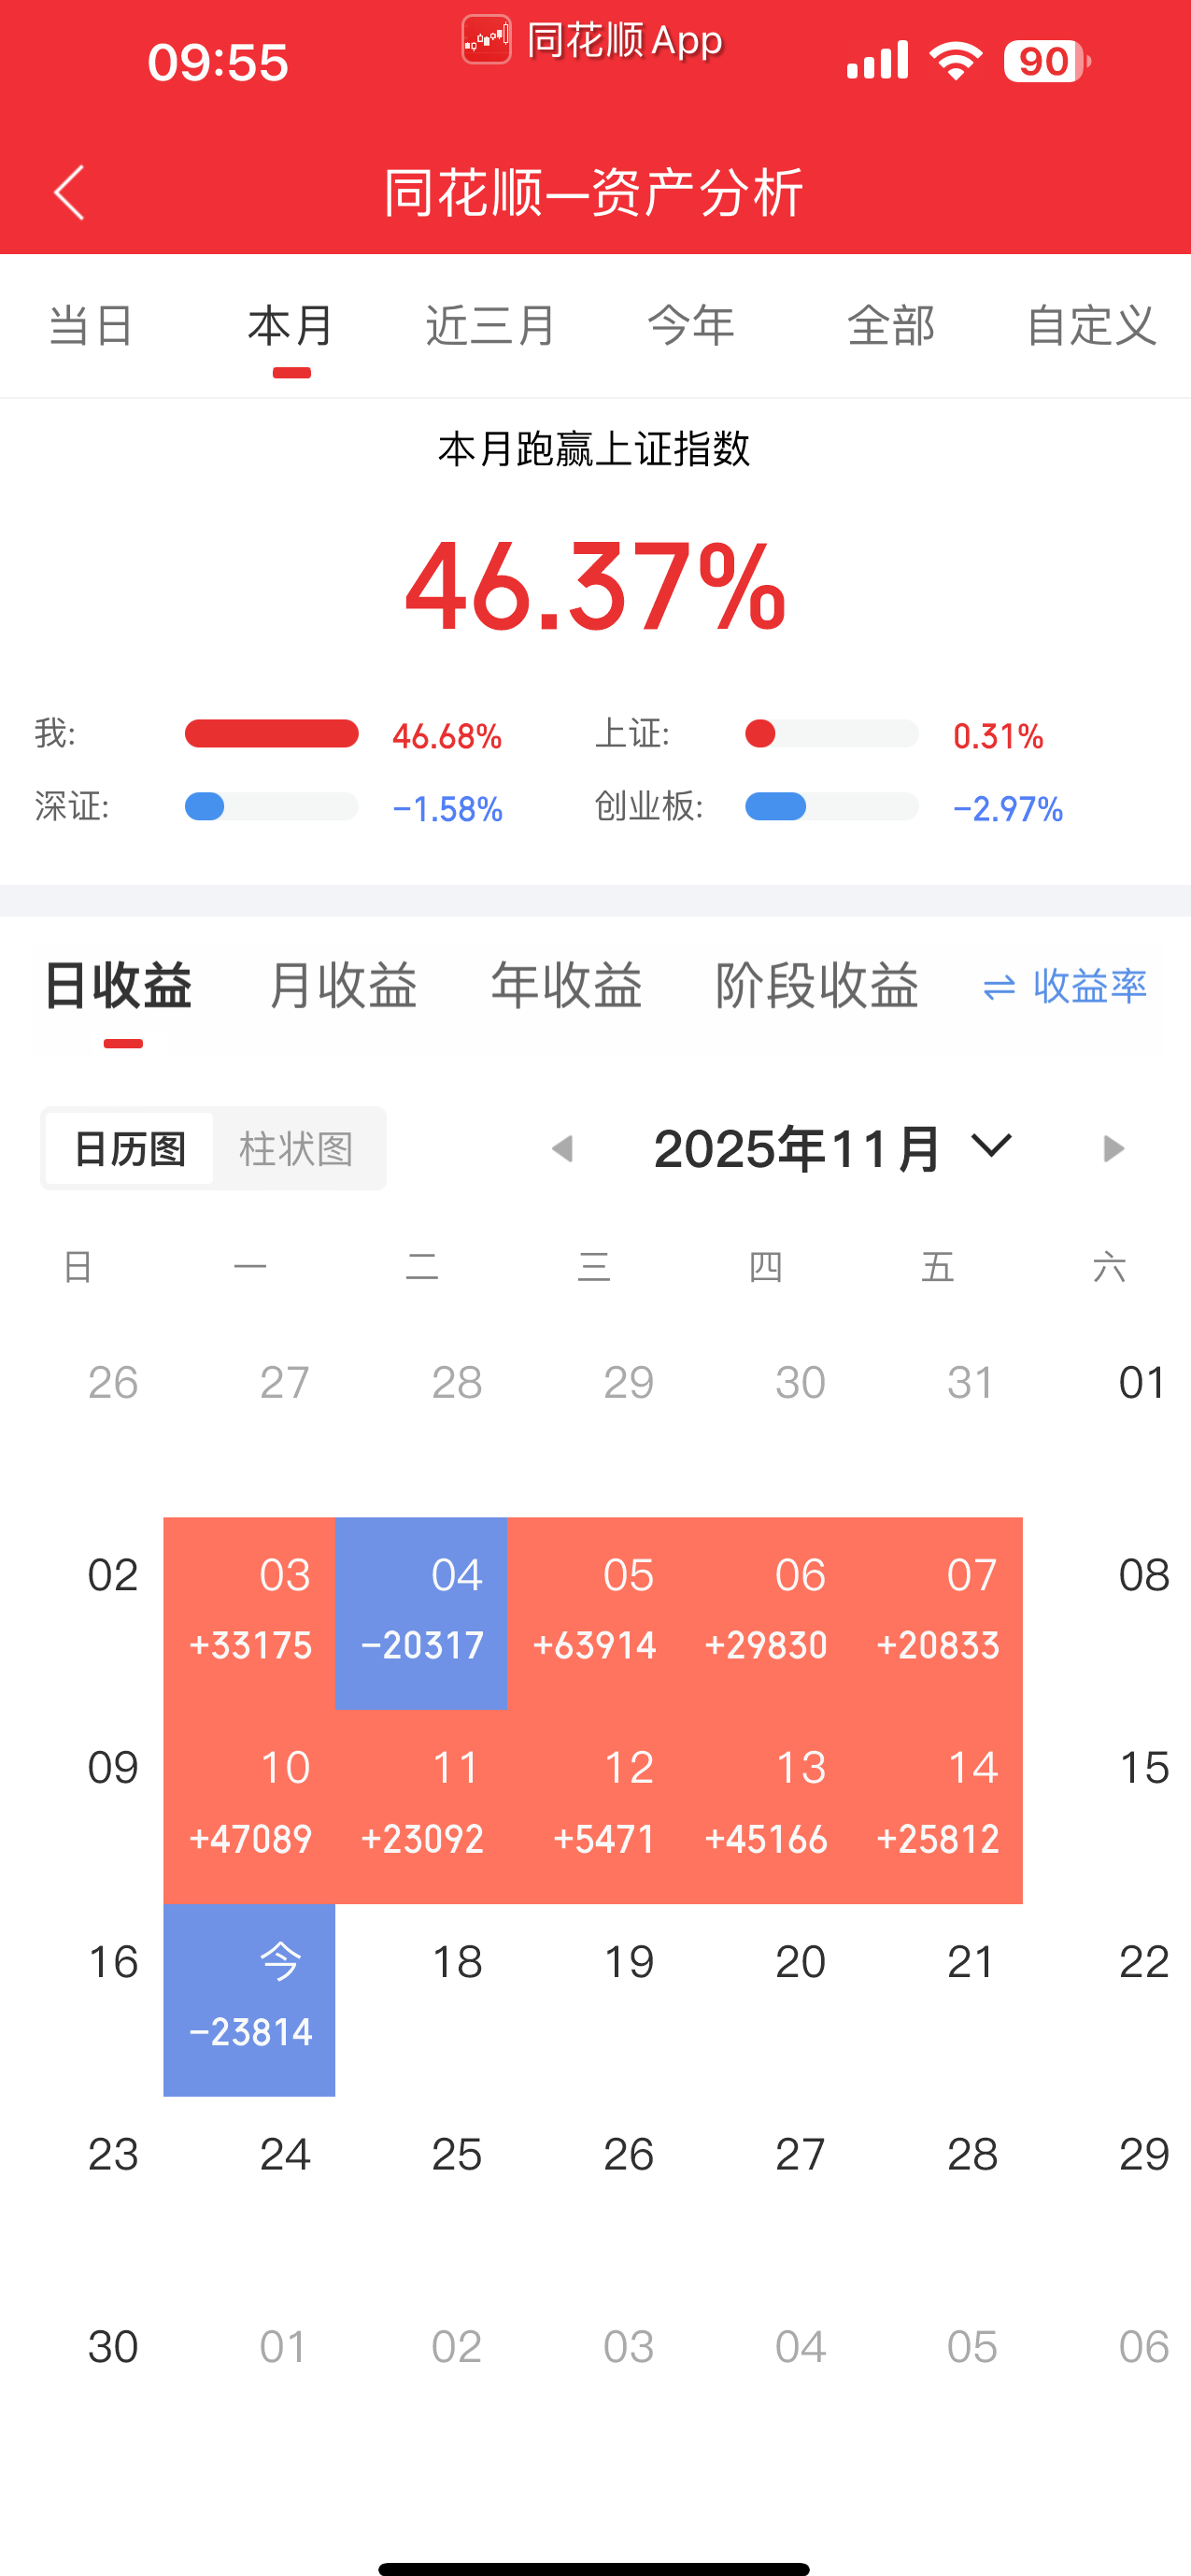Select today's cell showing -23814
Image resolution: width=1191 pixels, height=2576 pixels.
249,1999
